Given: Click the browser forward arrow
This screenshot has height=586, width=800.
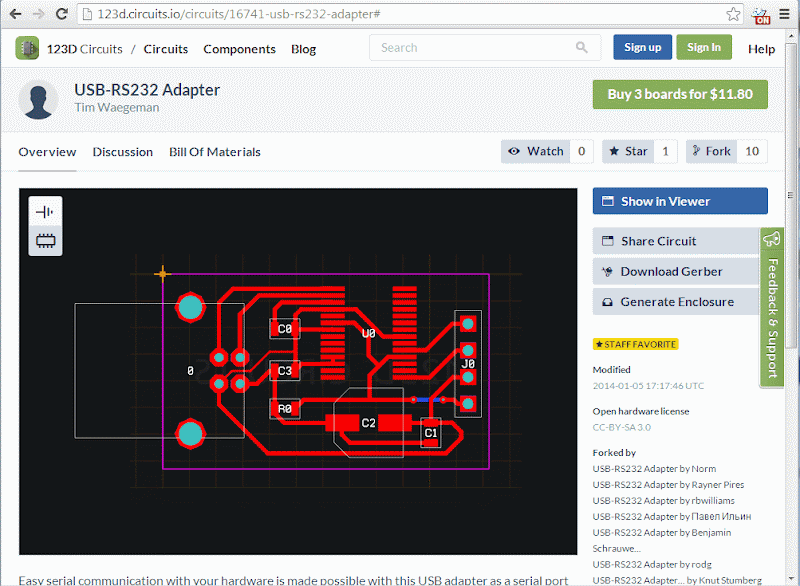Looking at the screenshot, I should coord(38,14).
